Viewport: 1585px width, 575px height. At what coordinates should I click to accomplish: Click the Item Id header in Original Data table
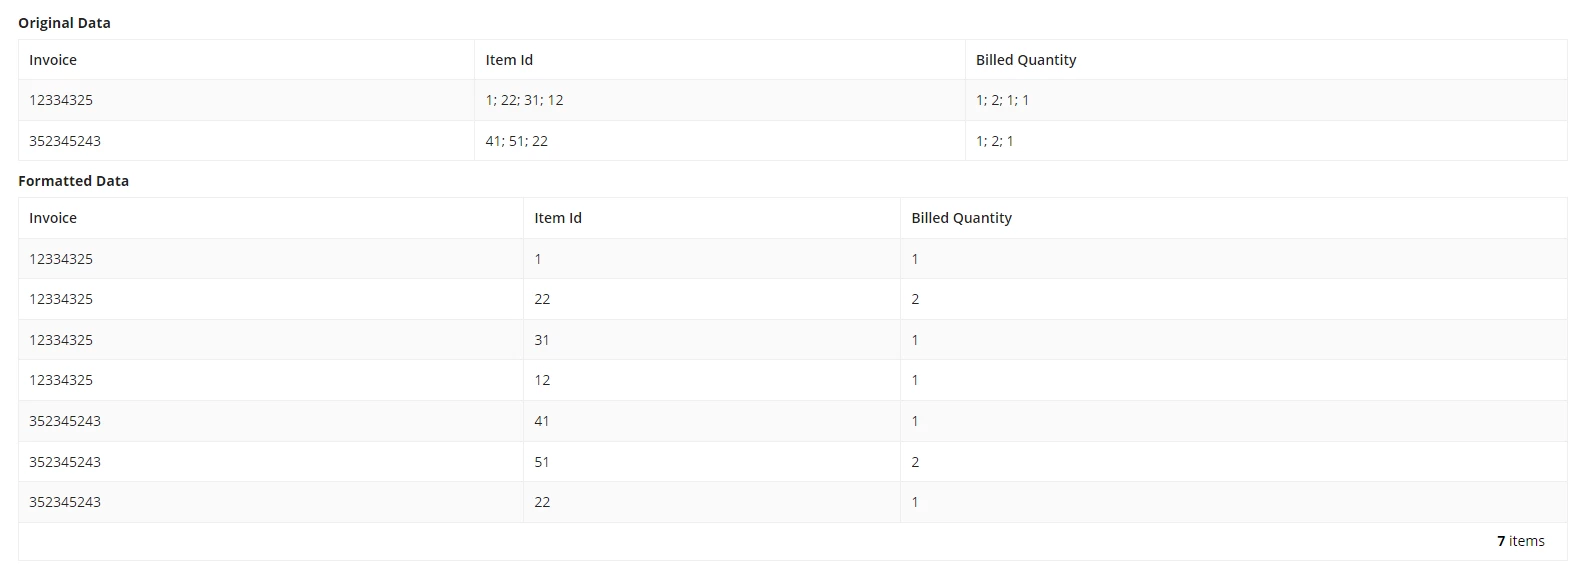(x=720, y=60)
